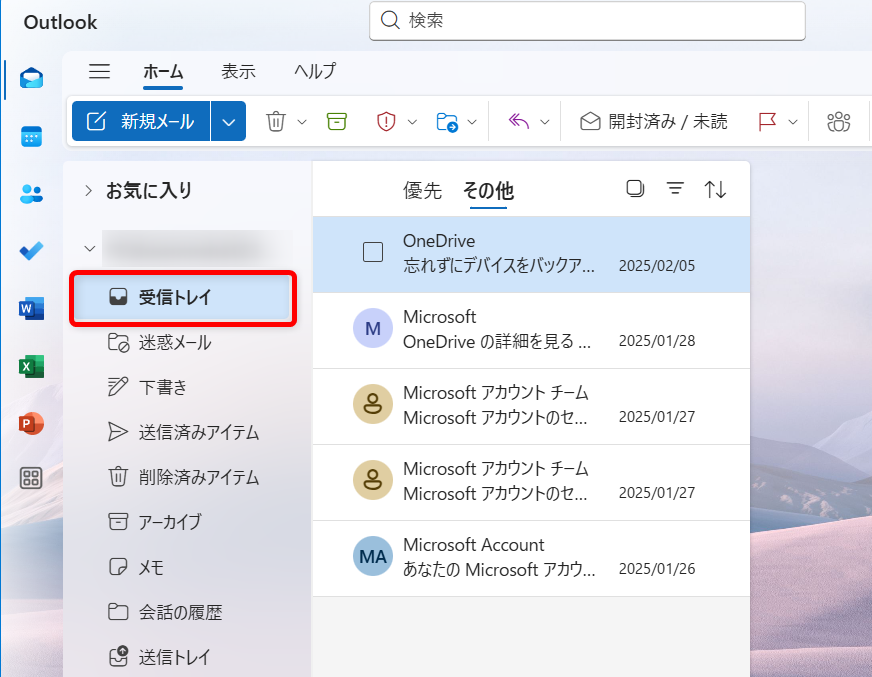Open the flag dropdown arrow

point(794,122)
